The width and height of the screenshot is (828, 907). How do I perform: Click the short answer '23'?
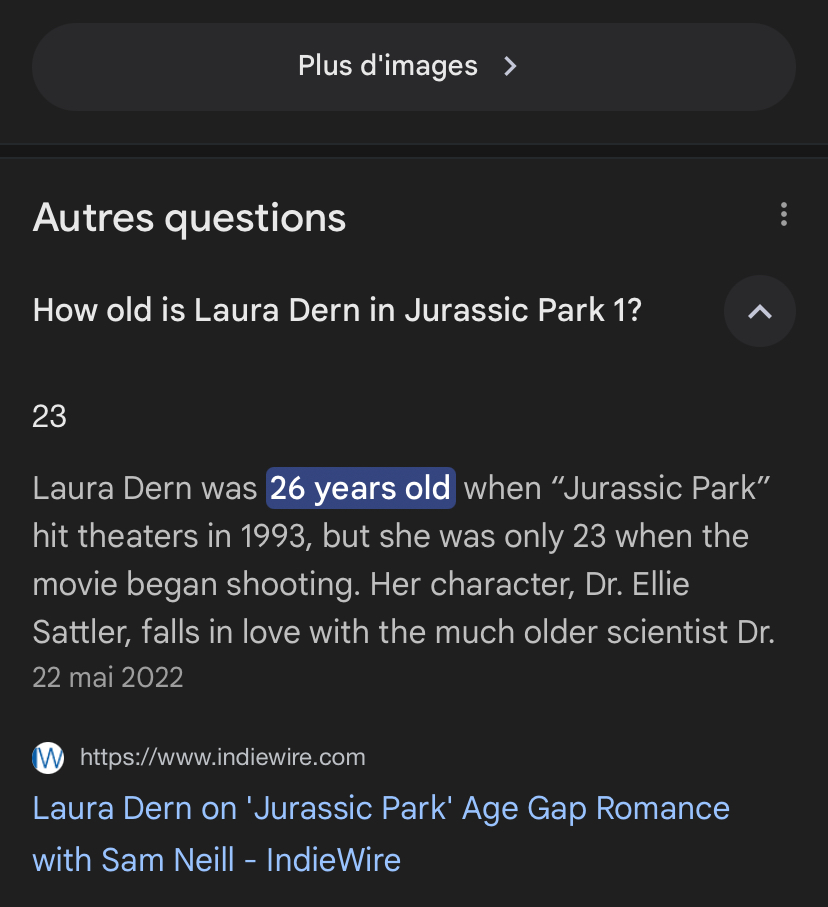pyautogui.click(x=50, y=416)
